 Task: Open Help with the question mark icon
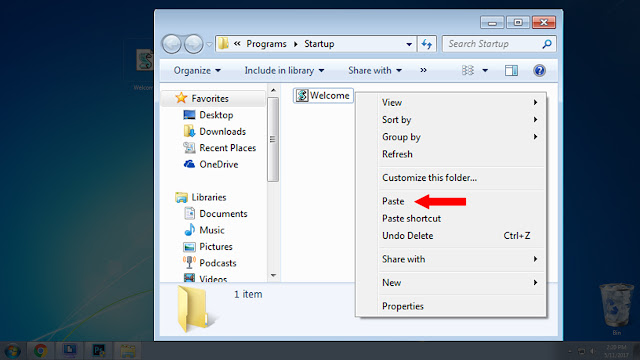pyautogui.click(x=539, y=71)
